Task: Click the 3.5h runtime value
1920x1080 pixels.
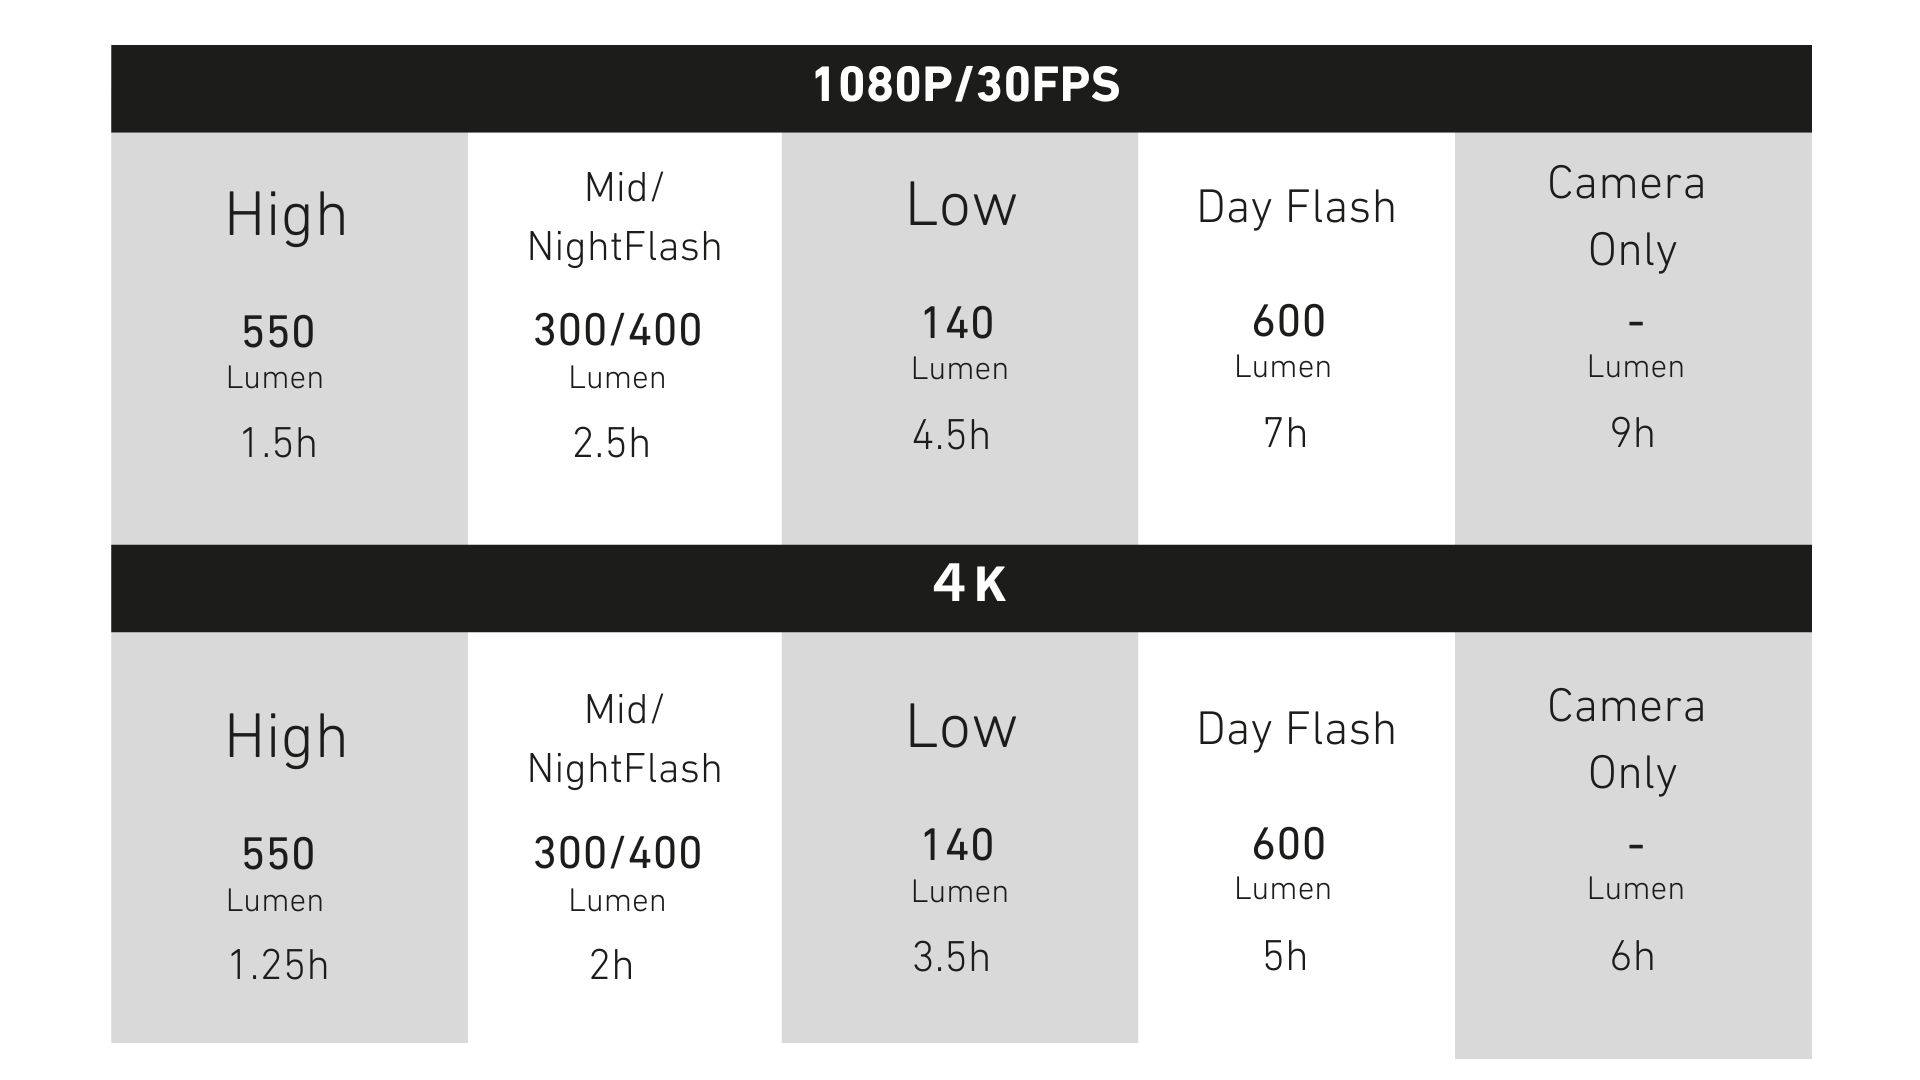Action: click(x=951, y=957)
